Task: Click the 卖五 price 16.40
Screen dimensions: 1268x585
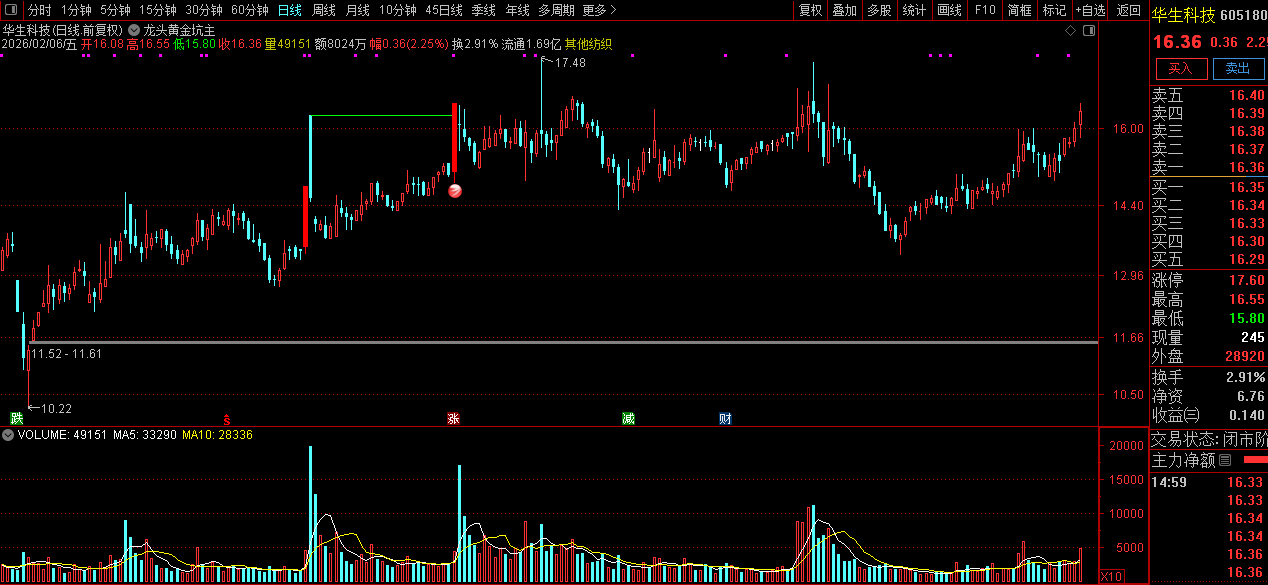Action: 1246,95
